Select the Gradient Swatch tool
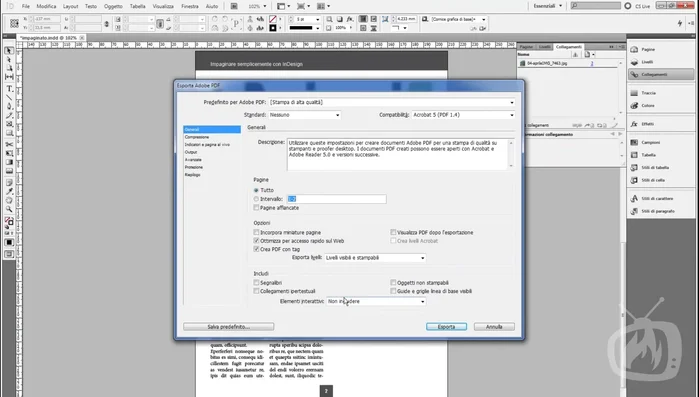The width and height of the screenshot is (699, 397). point(9,162)
